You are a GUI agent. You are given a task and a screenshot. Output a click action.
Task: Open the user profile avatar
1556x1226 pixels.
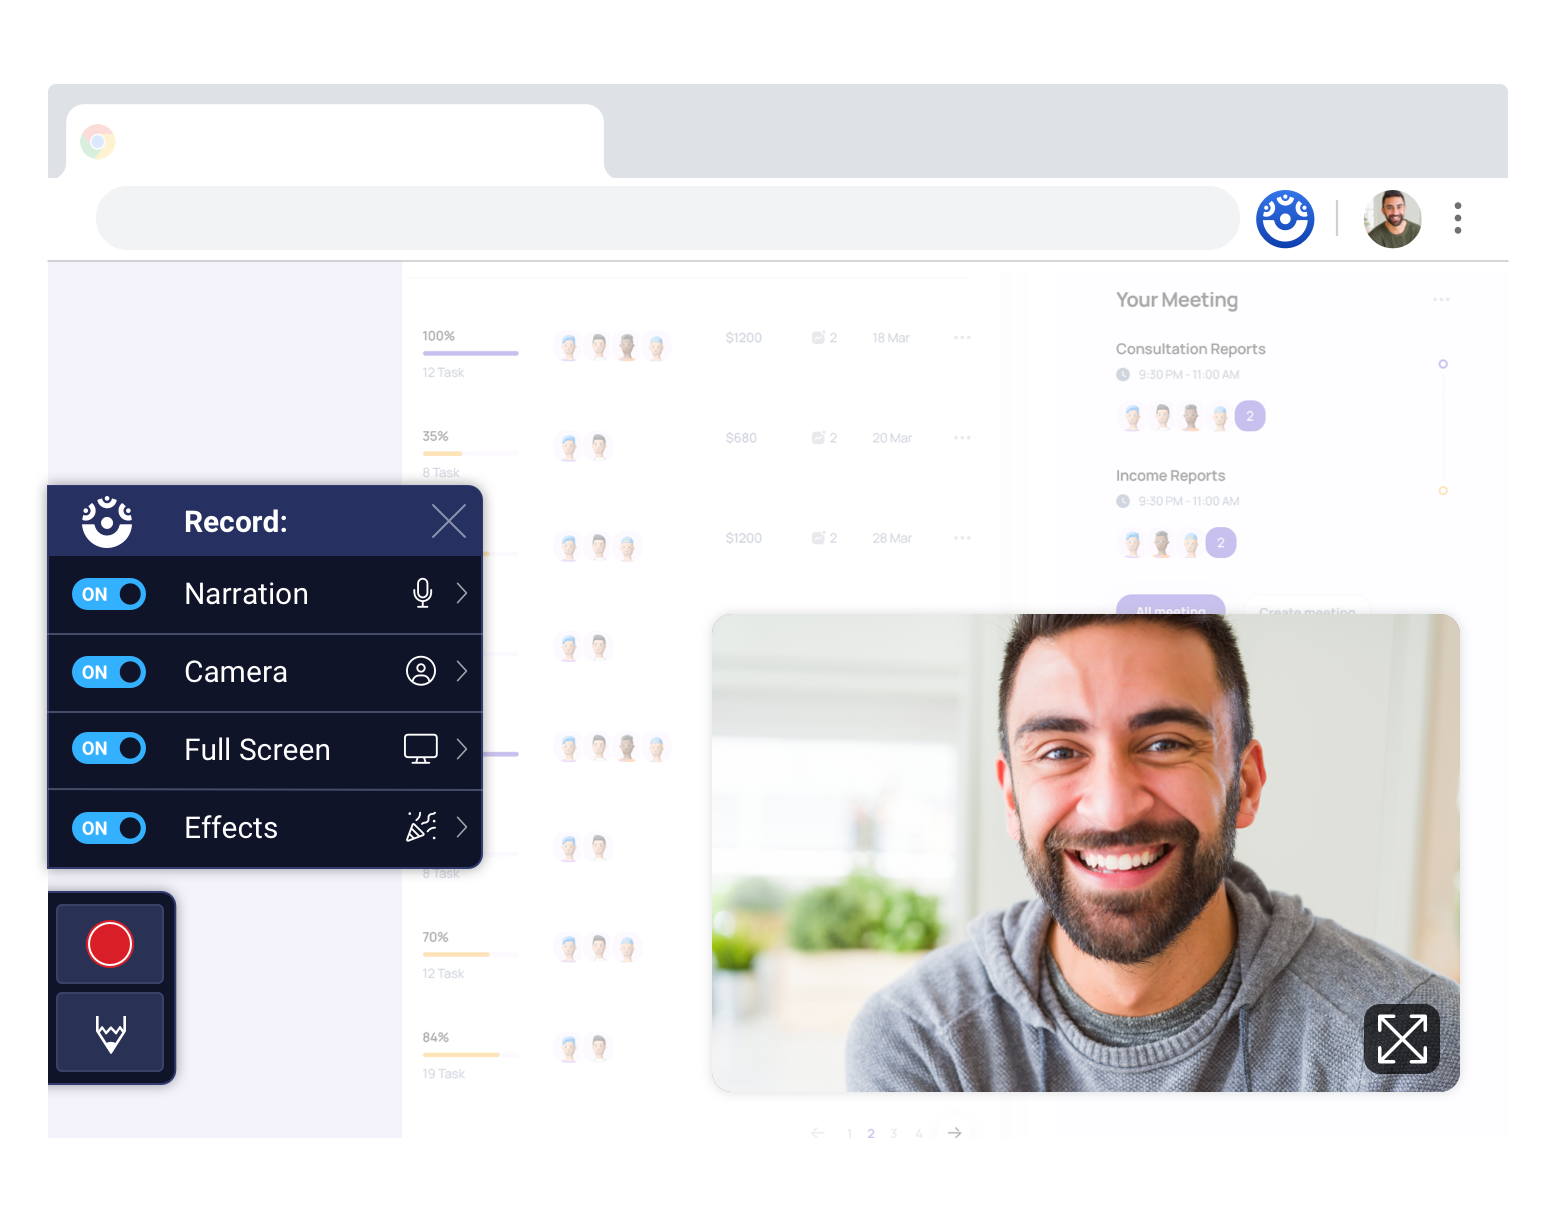click(1392, 218)
